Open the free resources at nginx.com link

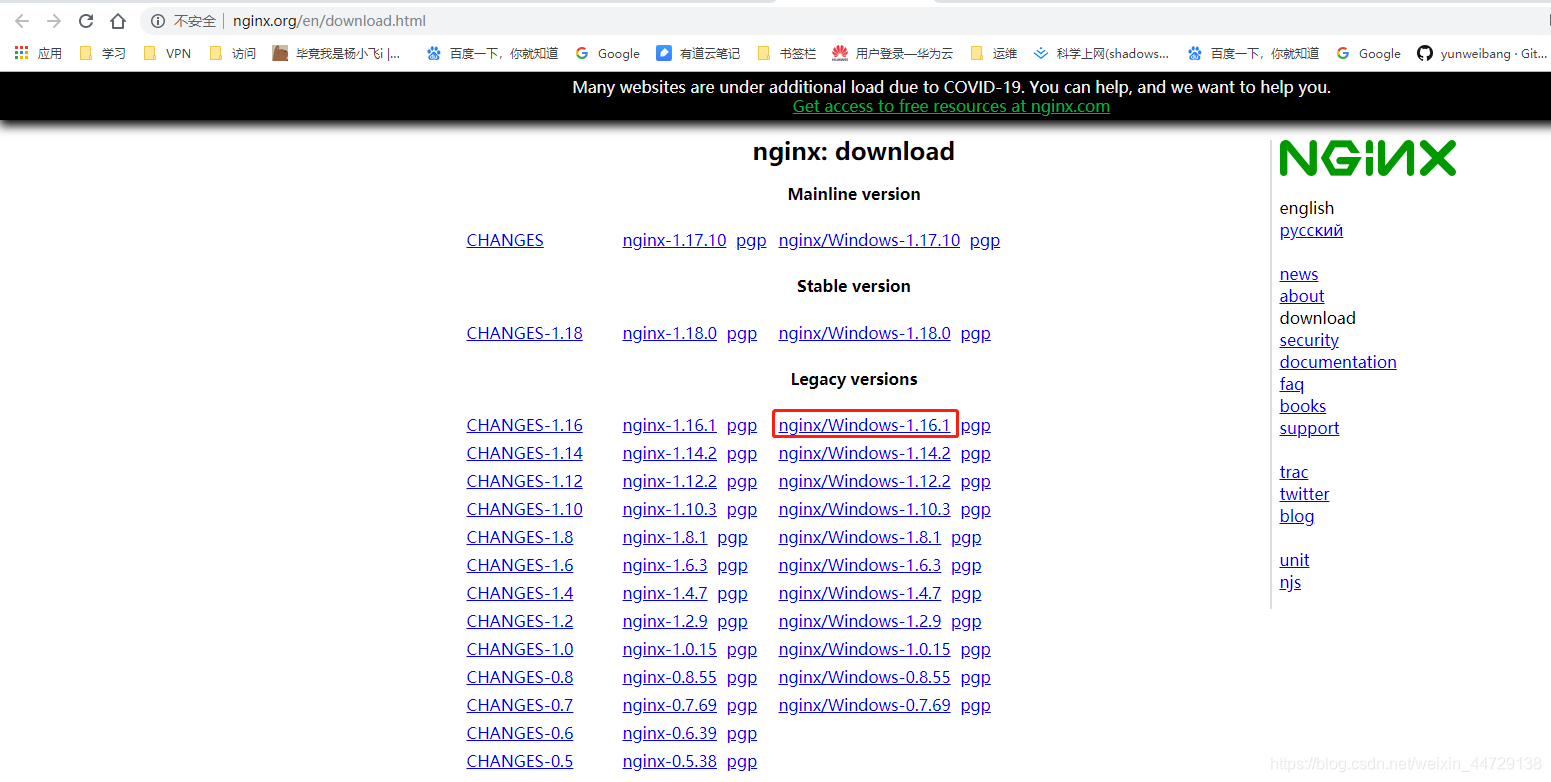[x=951, y=106]
